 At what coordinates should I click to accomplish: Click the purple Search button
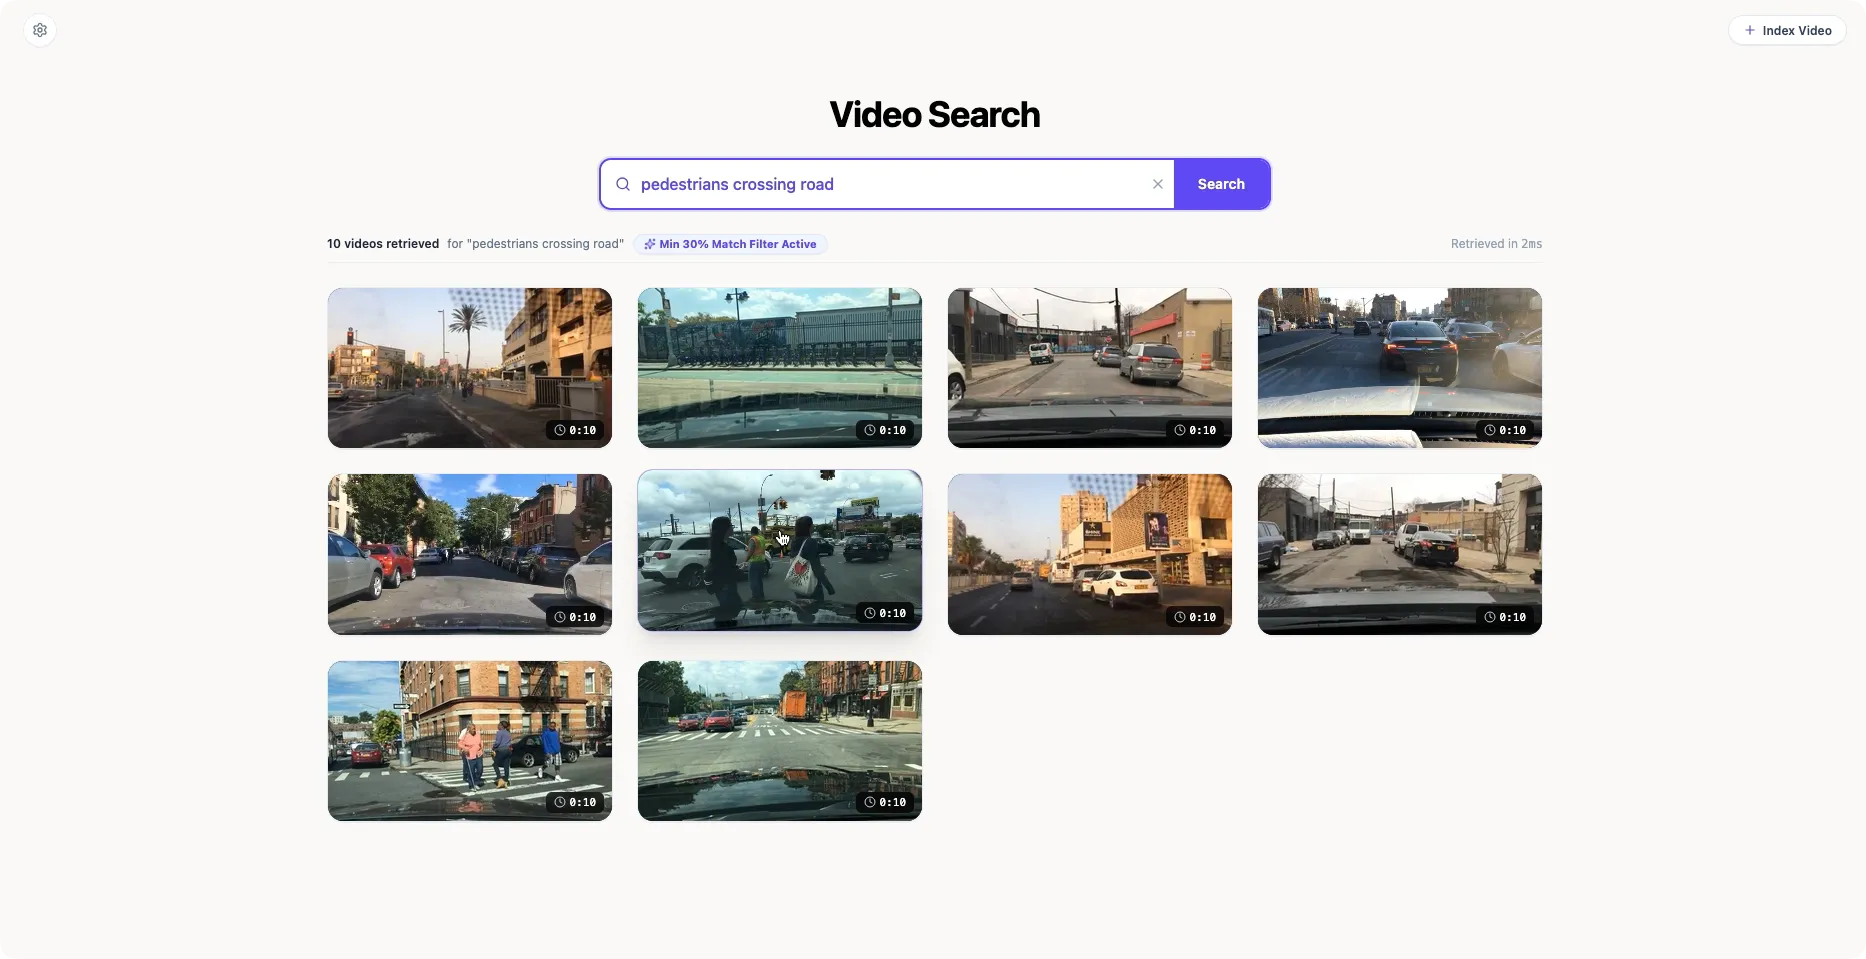(1221, 184)
